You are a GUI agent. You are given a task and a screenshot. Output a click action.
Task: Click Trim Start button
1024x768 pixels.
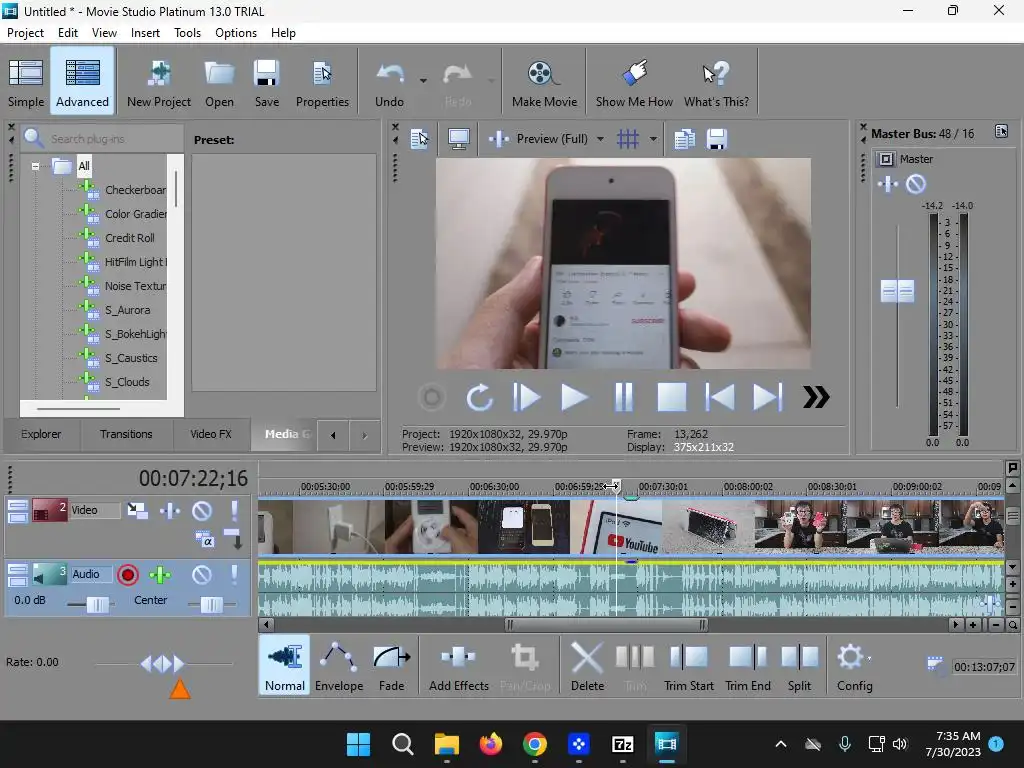pos(688,665)
